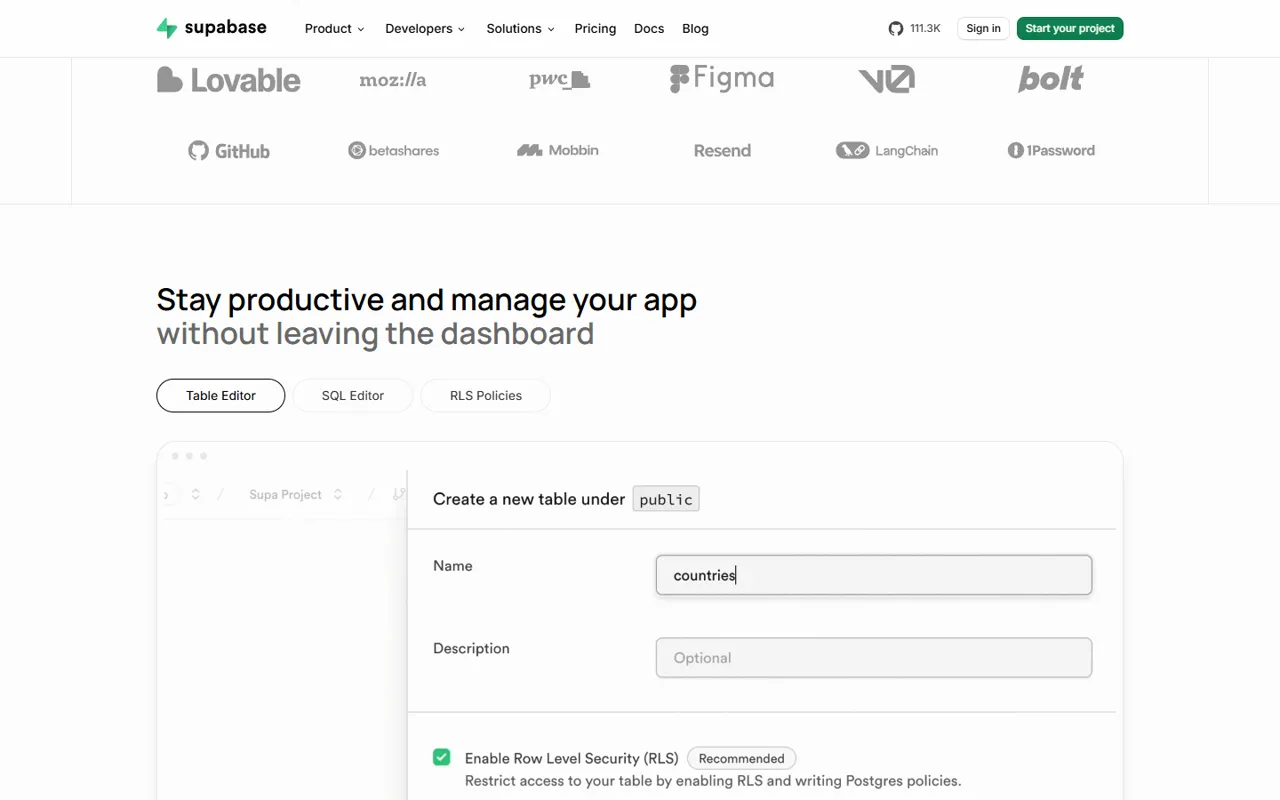Expand the Solutions menu
This screenshot has height=800, width=1280.
point(521,29)
